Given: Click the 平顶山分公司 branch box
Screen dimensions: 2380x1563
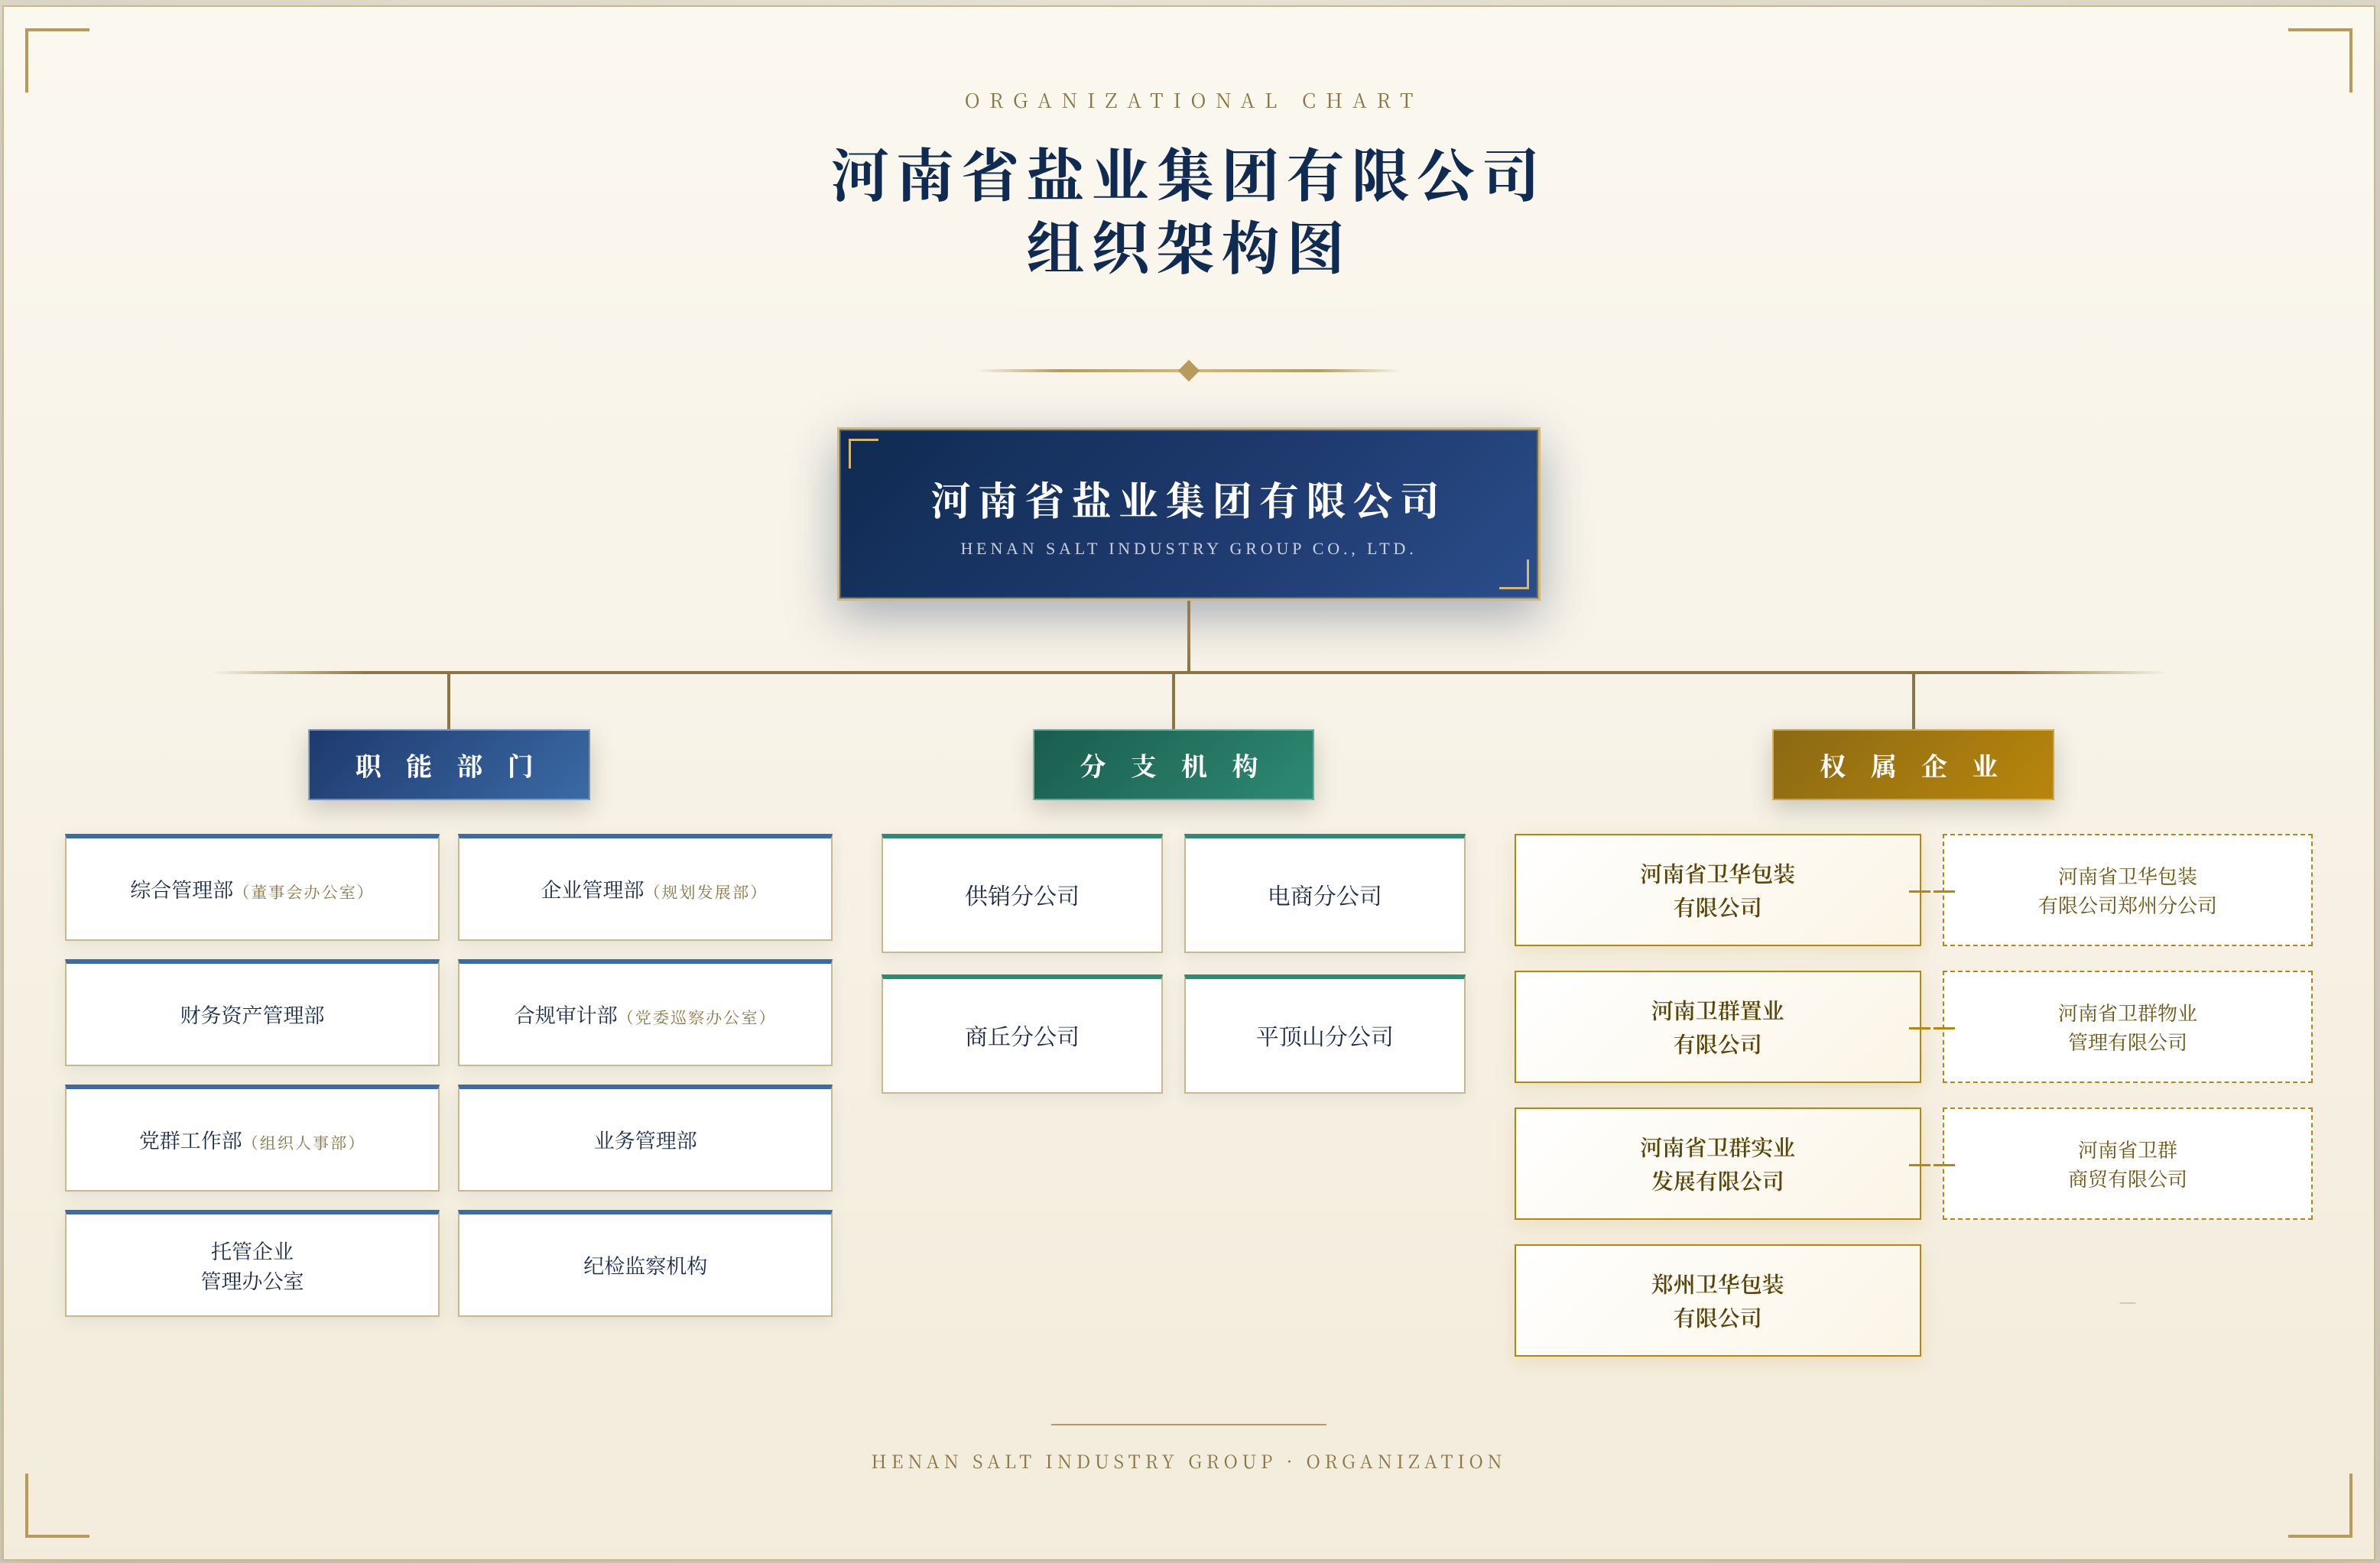Looking at the screenshot, I should [1325, 1034].
